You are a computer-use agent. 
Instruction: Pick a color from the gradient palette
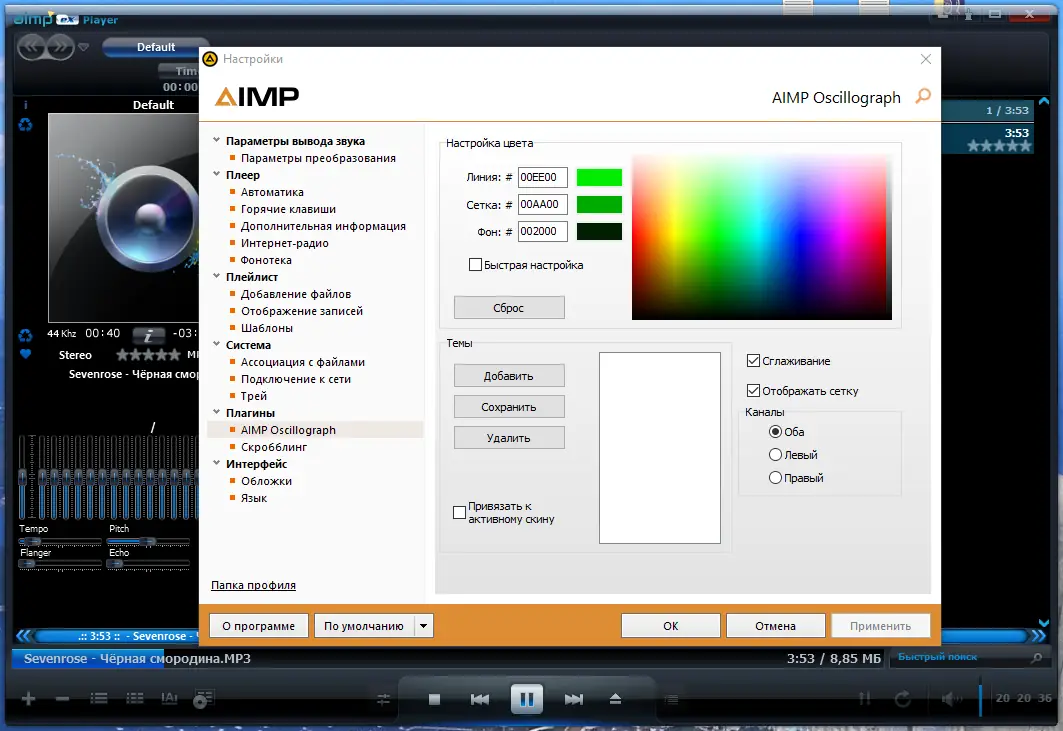click(x=760, y=235)
